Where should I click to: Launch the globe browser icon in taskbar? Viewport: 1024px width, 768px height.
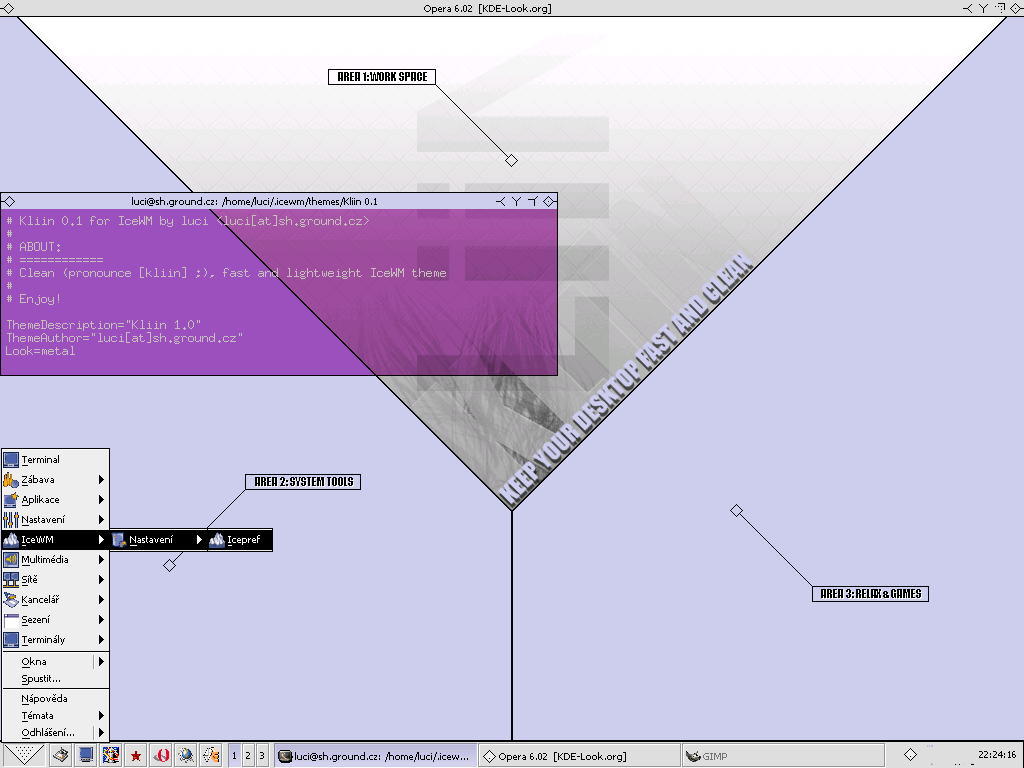pos(186,756)
